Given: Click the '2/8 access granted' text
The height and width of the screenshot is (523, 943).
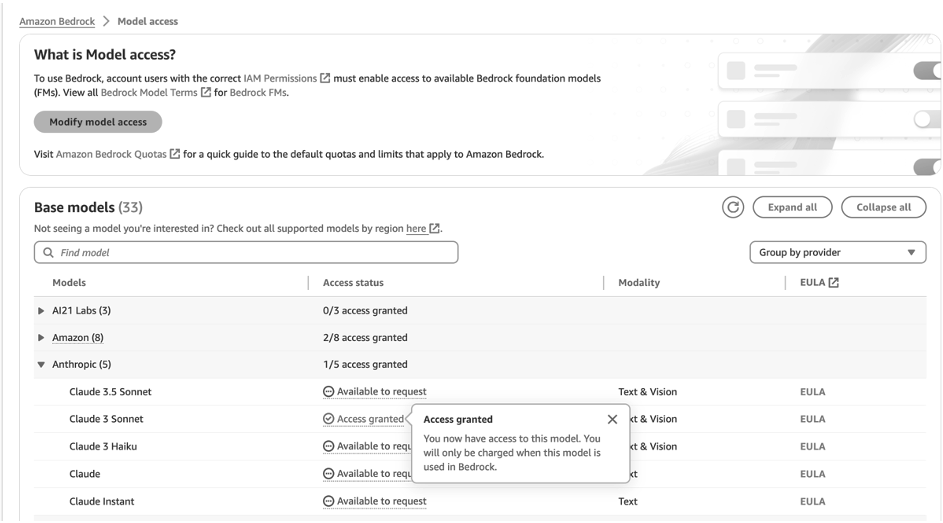Looking at the screenshot, I should coord(365,338).
